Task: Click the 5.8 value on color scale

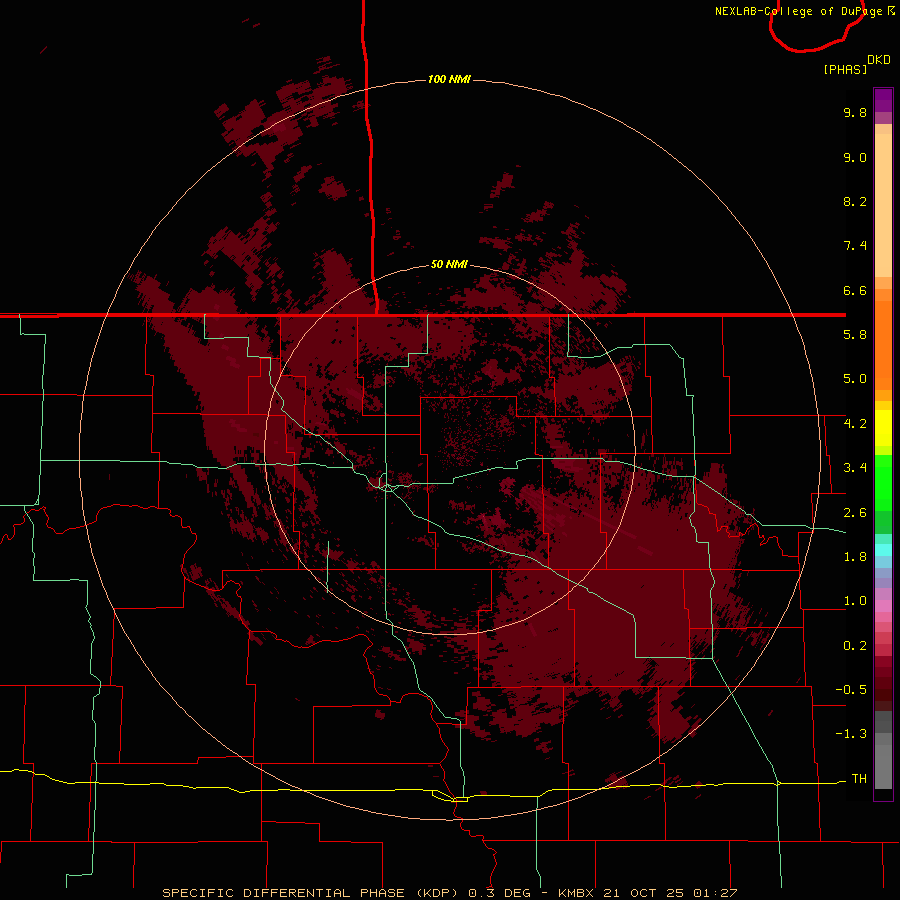Action: (855, 335)
